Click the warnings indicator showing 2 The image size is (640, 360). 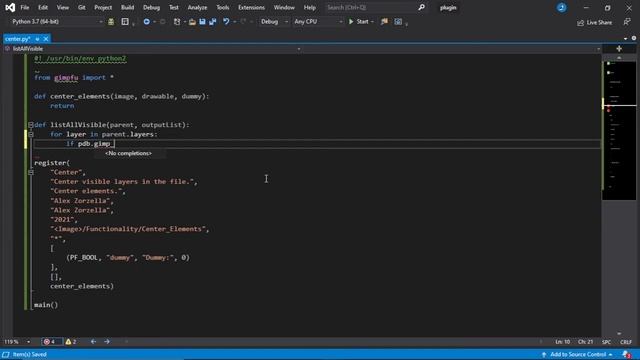pyautogui.click(x=71, y=342)
